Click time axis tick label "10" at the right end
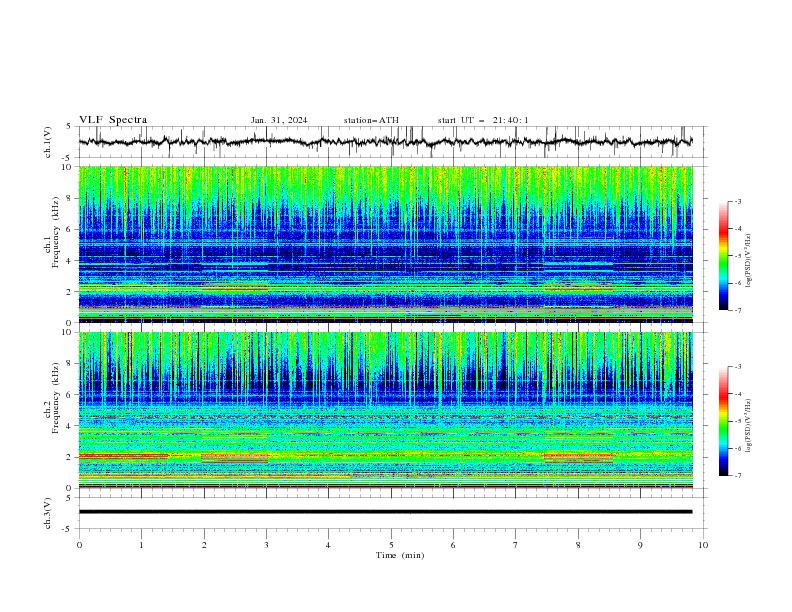Image resolution: width=792 pixels, height=612 pixels. [703, 545]
